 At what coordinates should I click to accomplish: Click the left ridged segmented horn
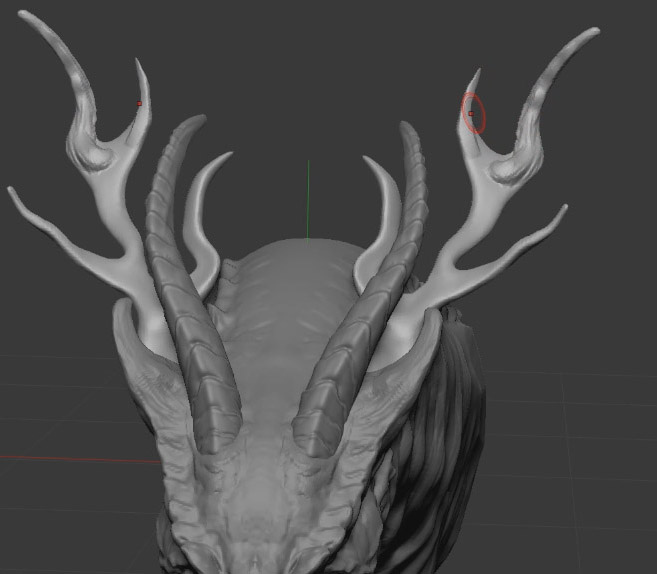(189, 293)
